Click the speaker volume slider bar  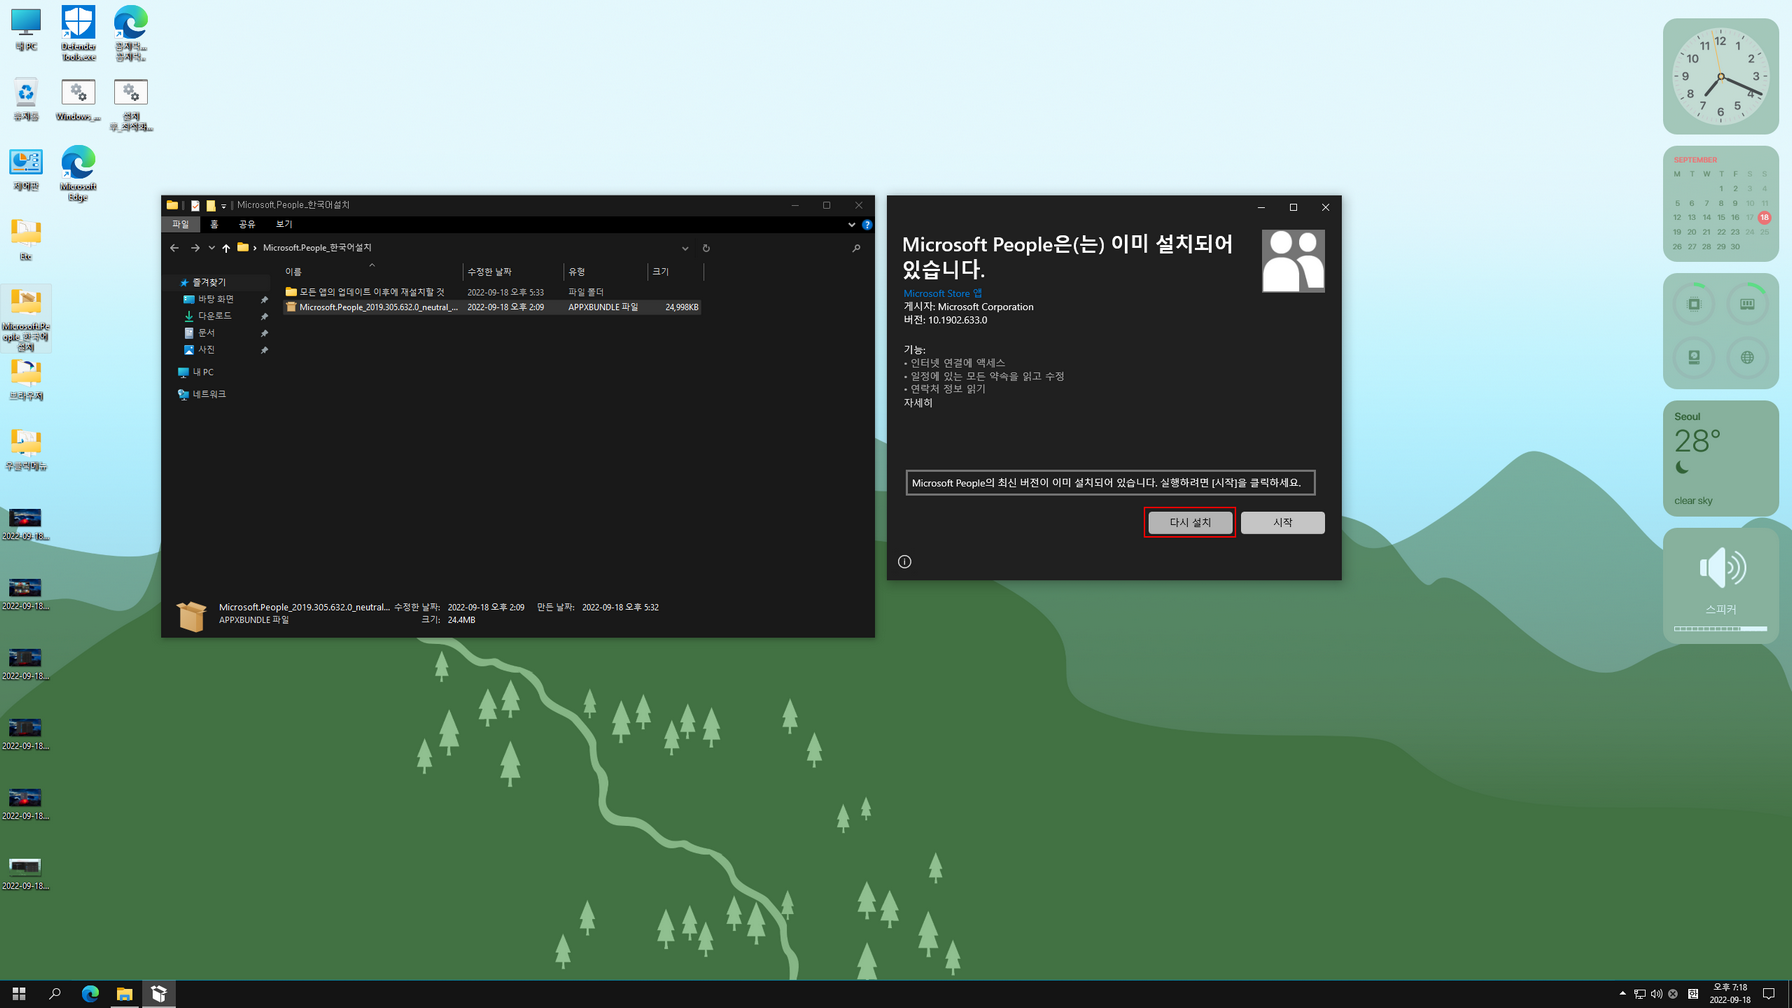point(1720,629)
